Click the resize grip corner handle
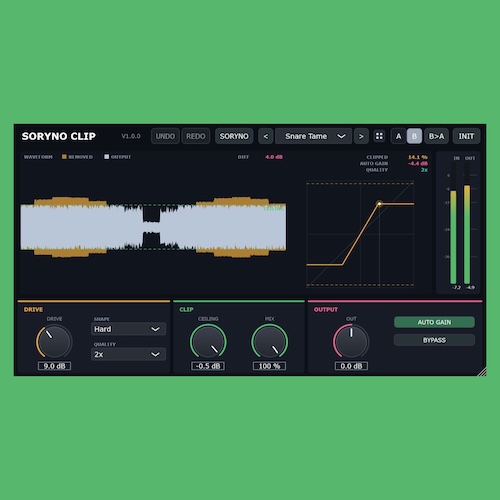 pyautogui.click(x=482, y=372)
